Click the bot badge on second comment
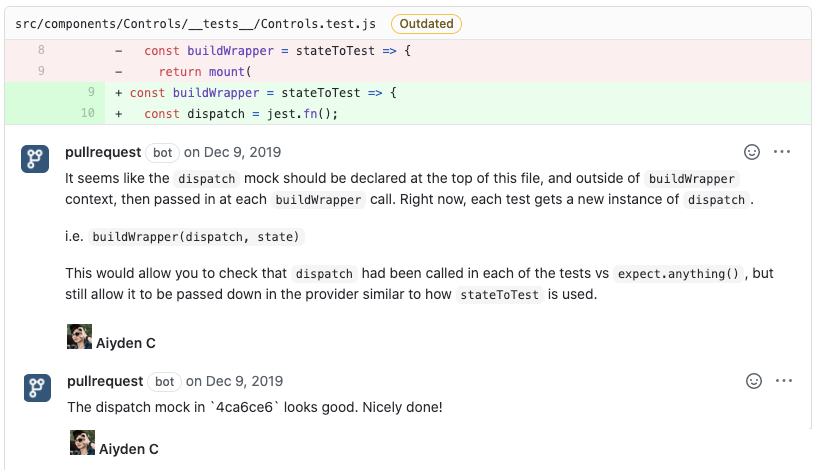Screen dimensions: 815x470 (165, 382)
